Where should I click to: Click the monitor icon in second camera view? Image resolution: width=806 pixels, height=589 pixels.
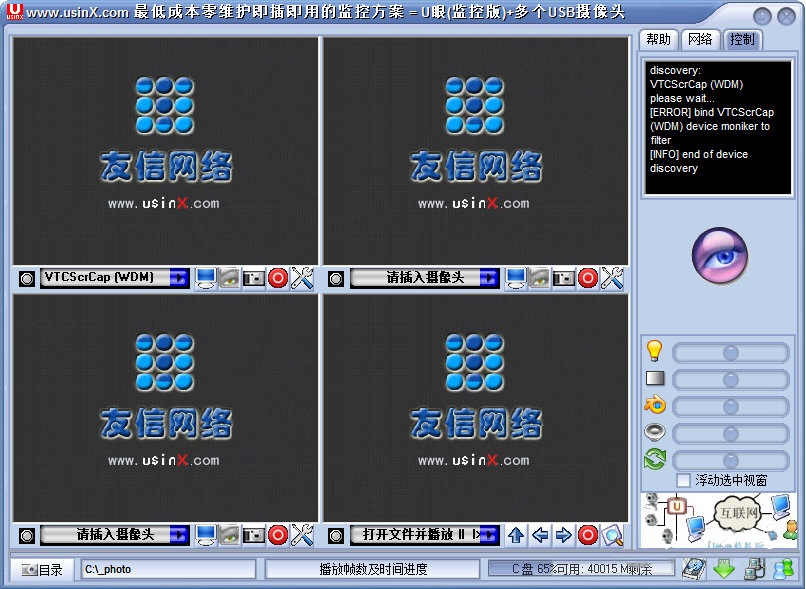516,278
